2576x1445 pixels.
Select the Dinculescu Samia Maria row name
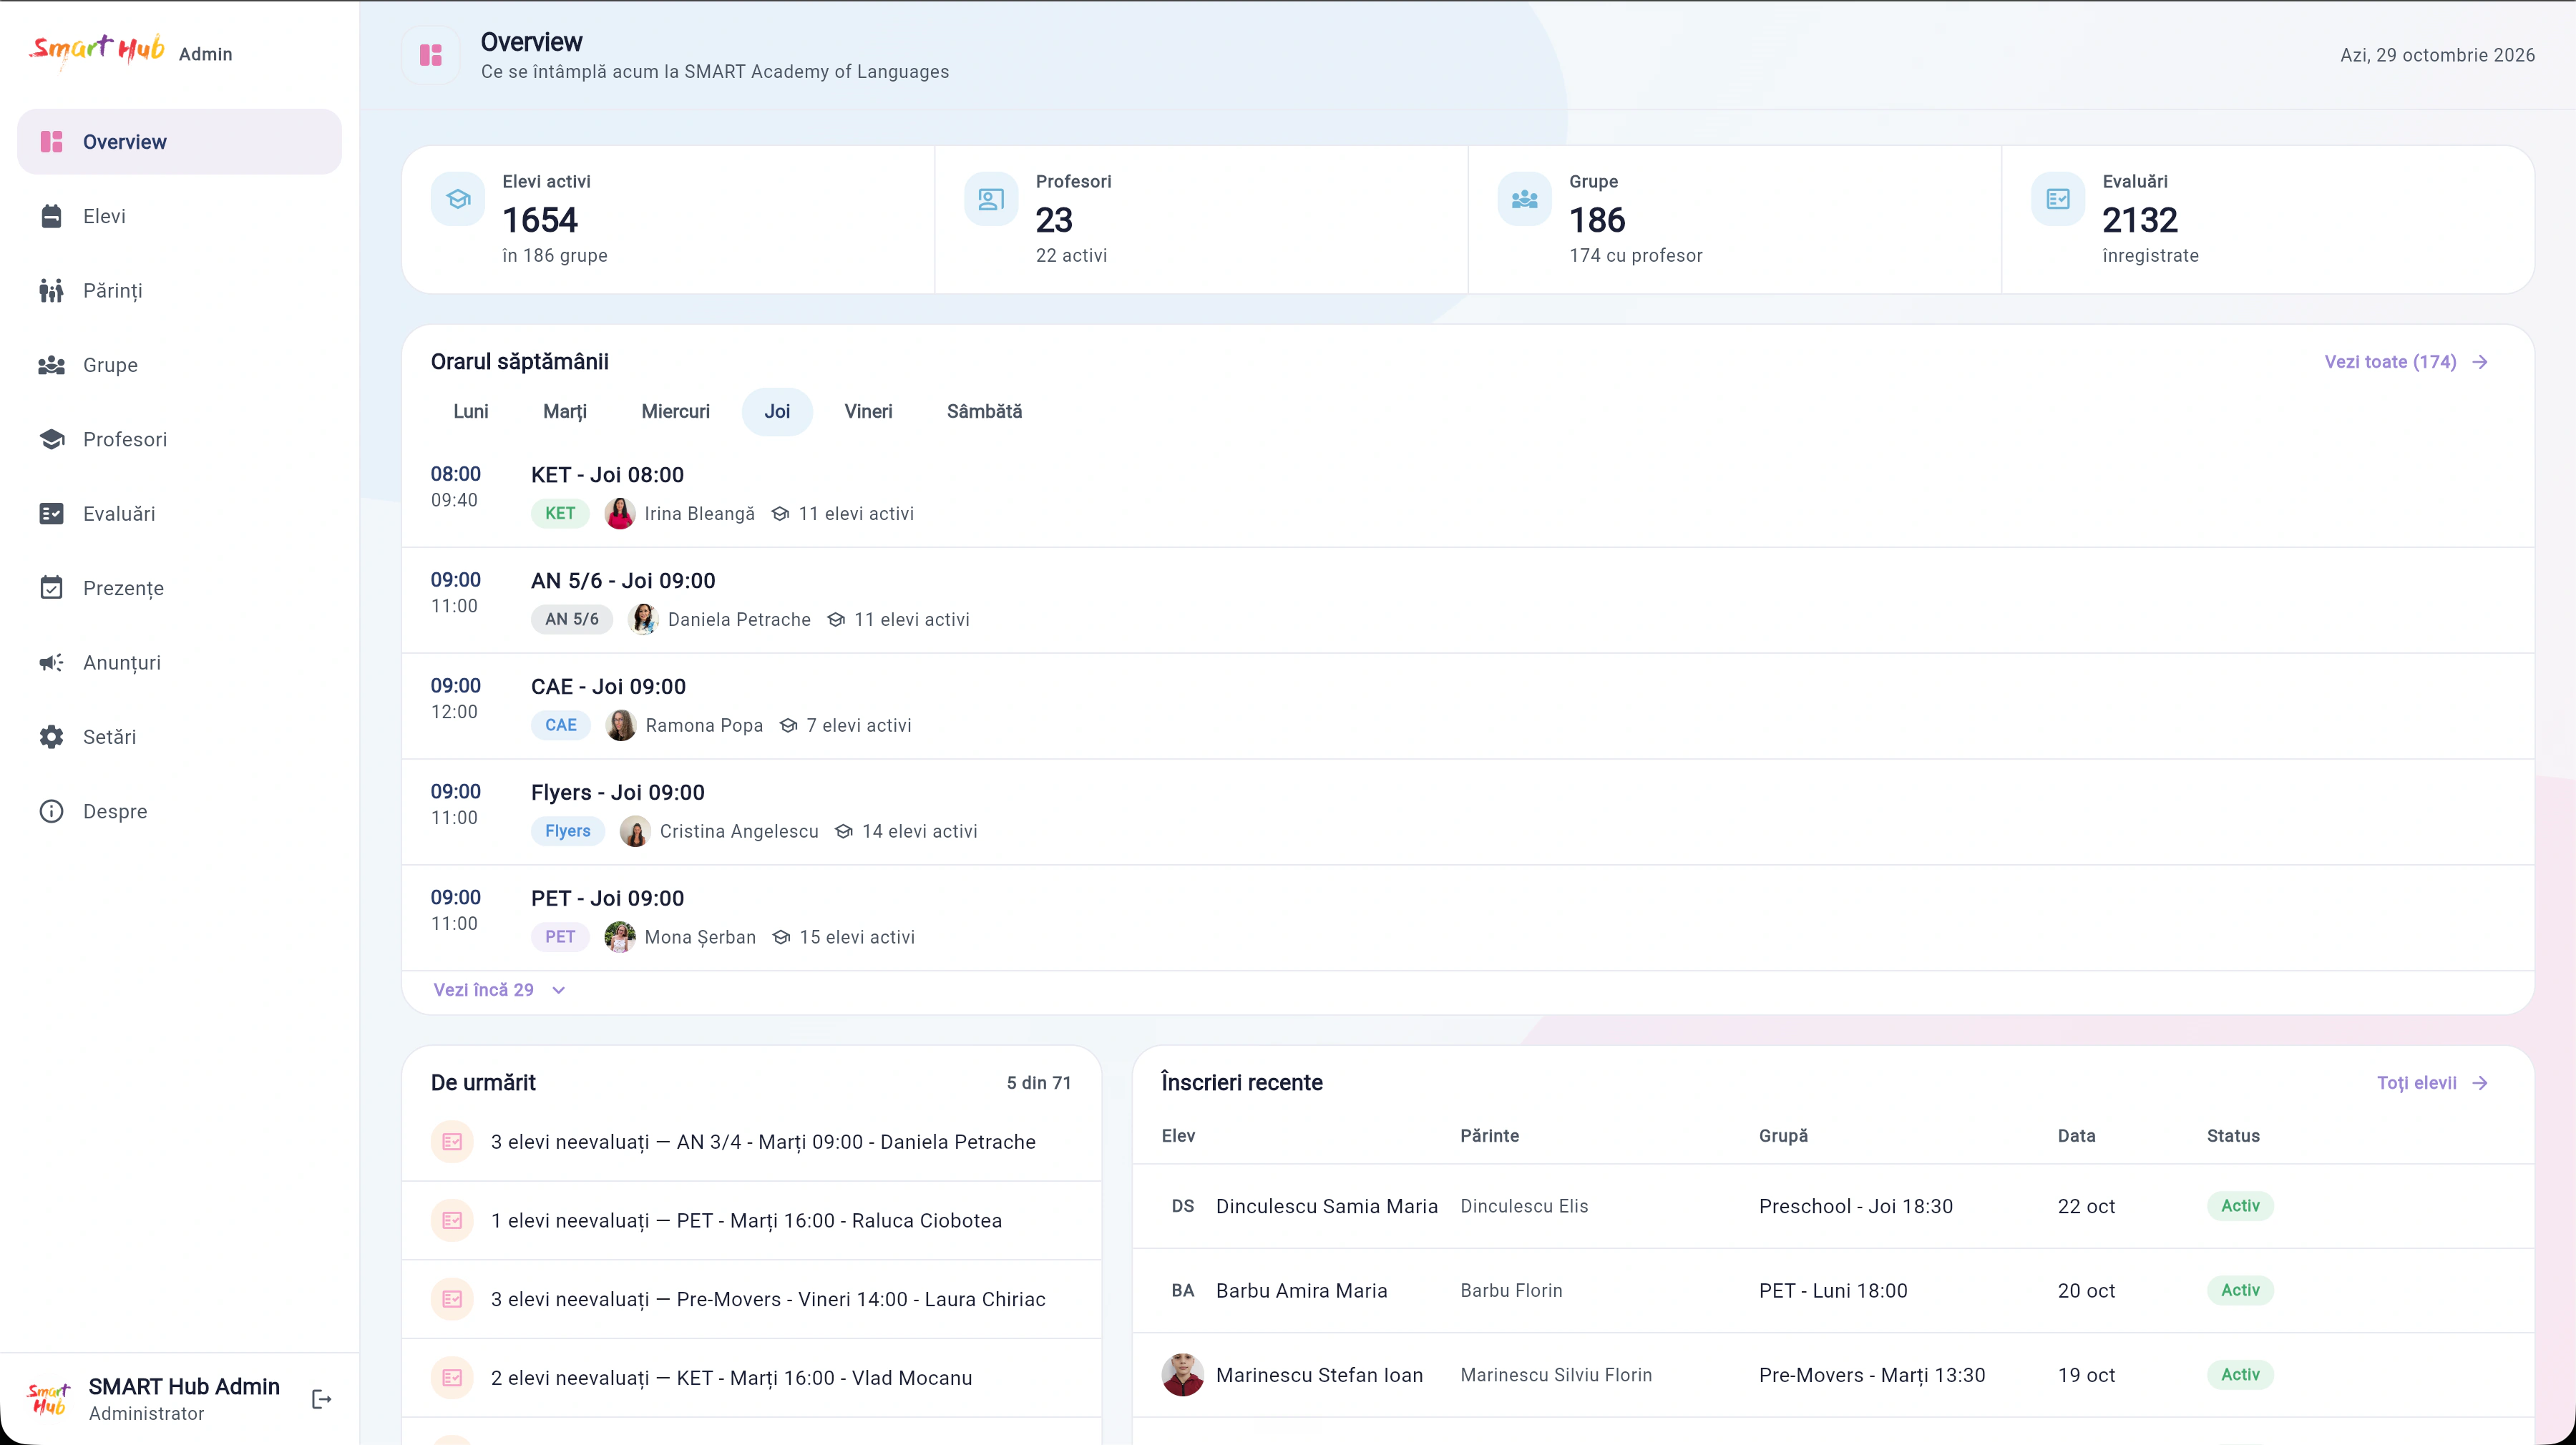click(1326, 1207)
